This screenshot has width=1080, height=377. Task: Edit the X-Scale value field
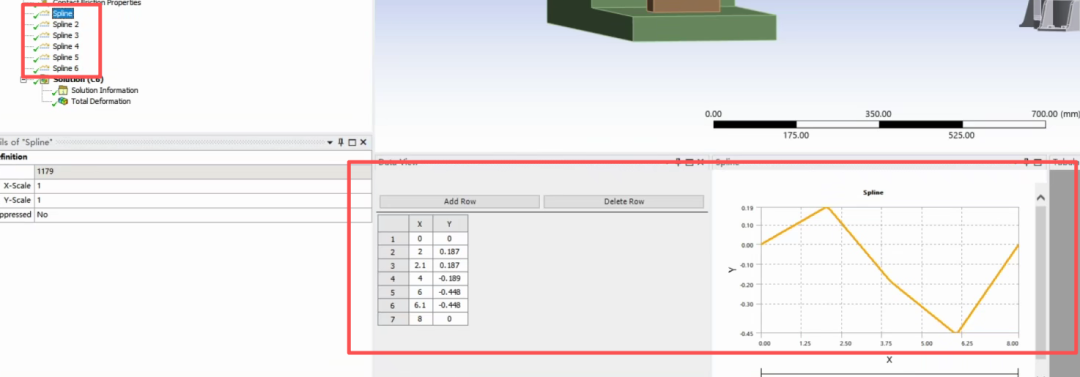202,186
